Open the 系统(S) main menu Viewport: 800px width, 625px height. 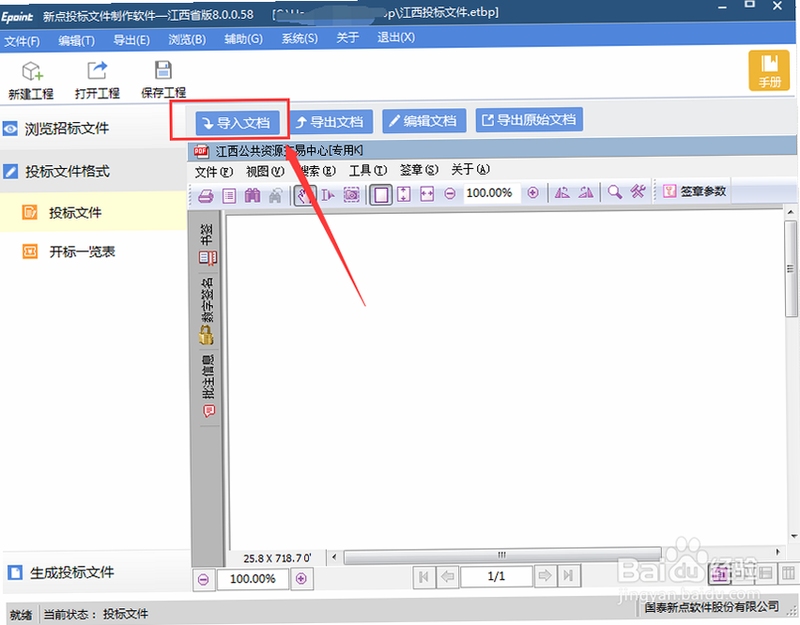point(299,38)
